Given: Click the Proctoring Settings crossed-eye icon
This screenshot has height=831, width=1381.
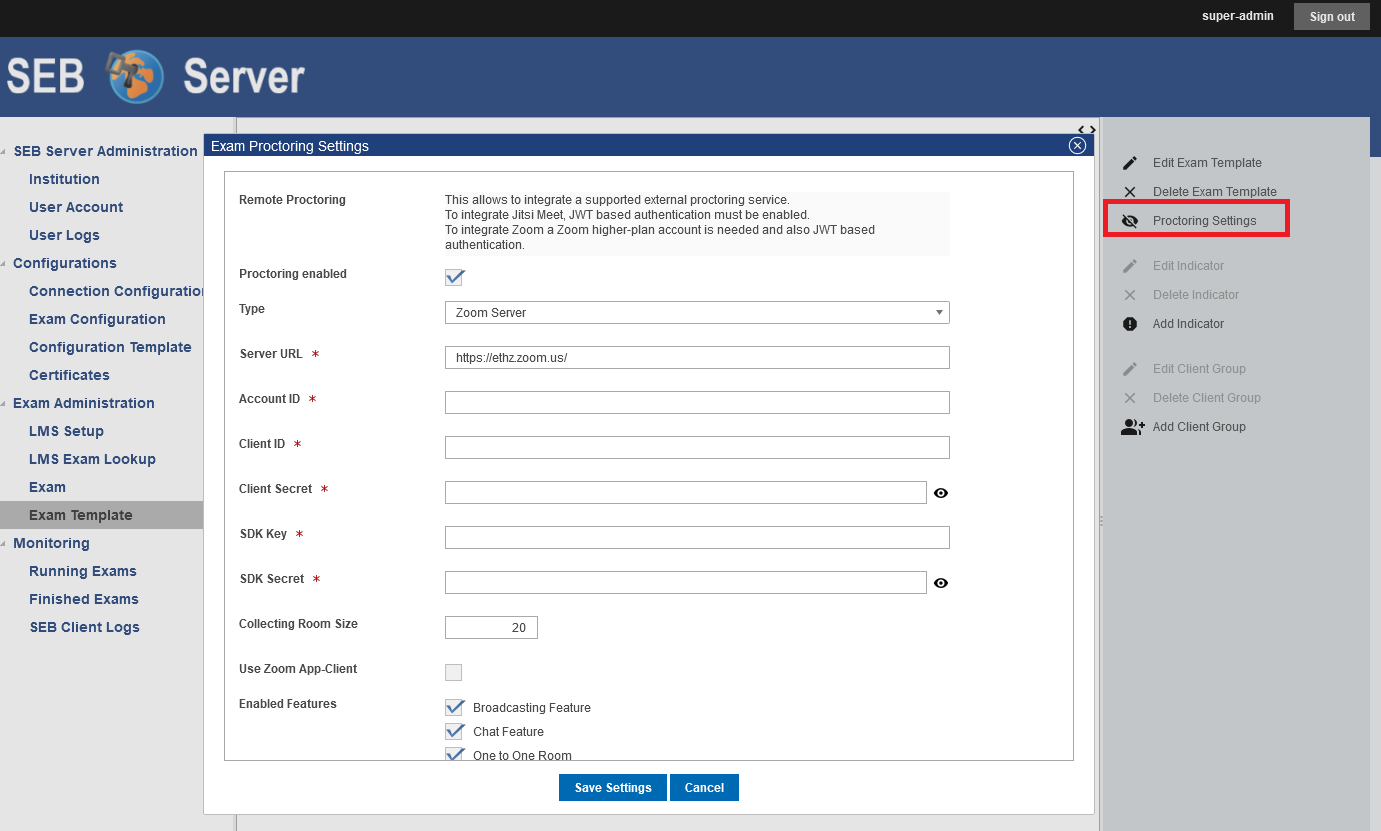Looking at the screenshot, I should point(1130,221).
